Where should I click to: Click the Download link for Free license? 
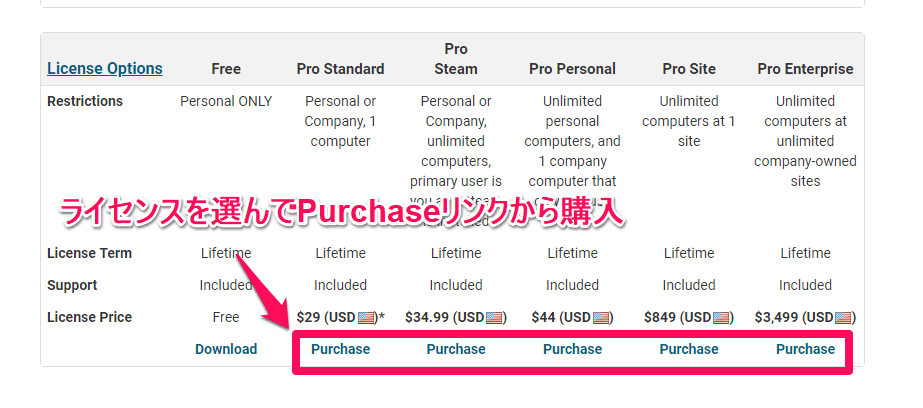click(226, 349)
